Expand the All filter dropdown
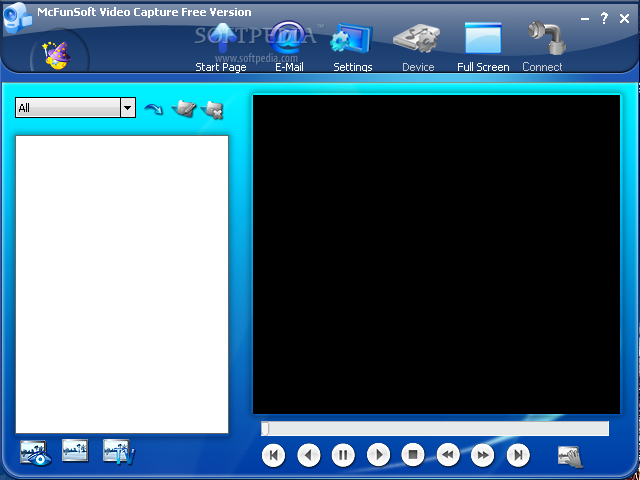The image size is (640, 480). 128,108
